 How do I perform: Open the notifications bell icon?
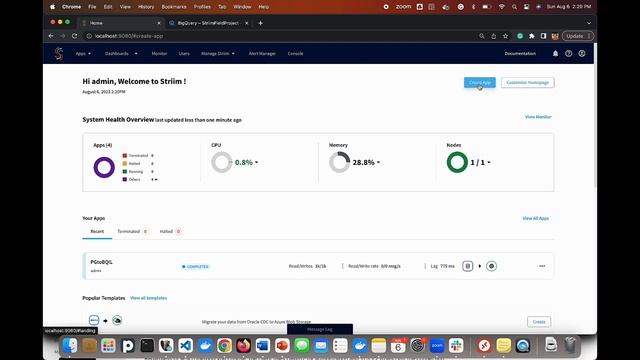(x=555, y=53)
